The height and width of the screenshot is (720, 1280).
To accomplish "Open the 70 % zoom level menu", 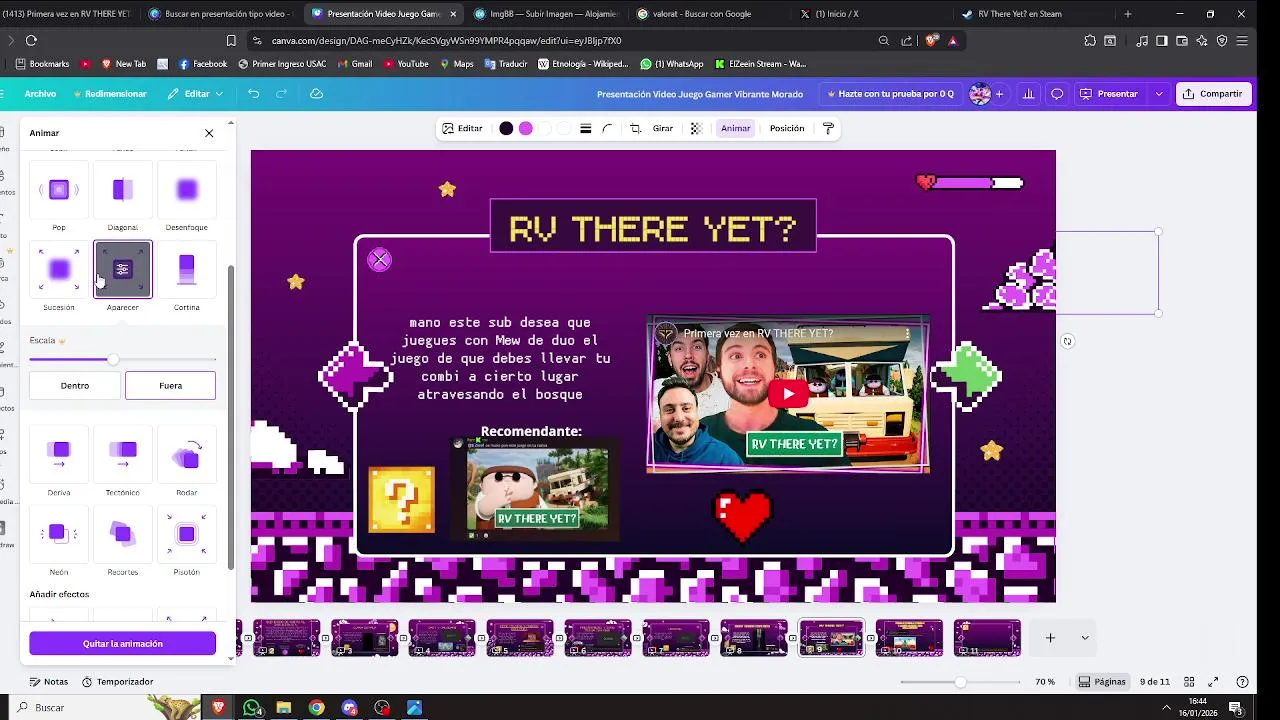I will pyautogui.click(x=1045, y=682).
